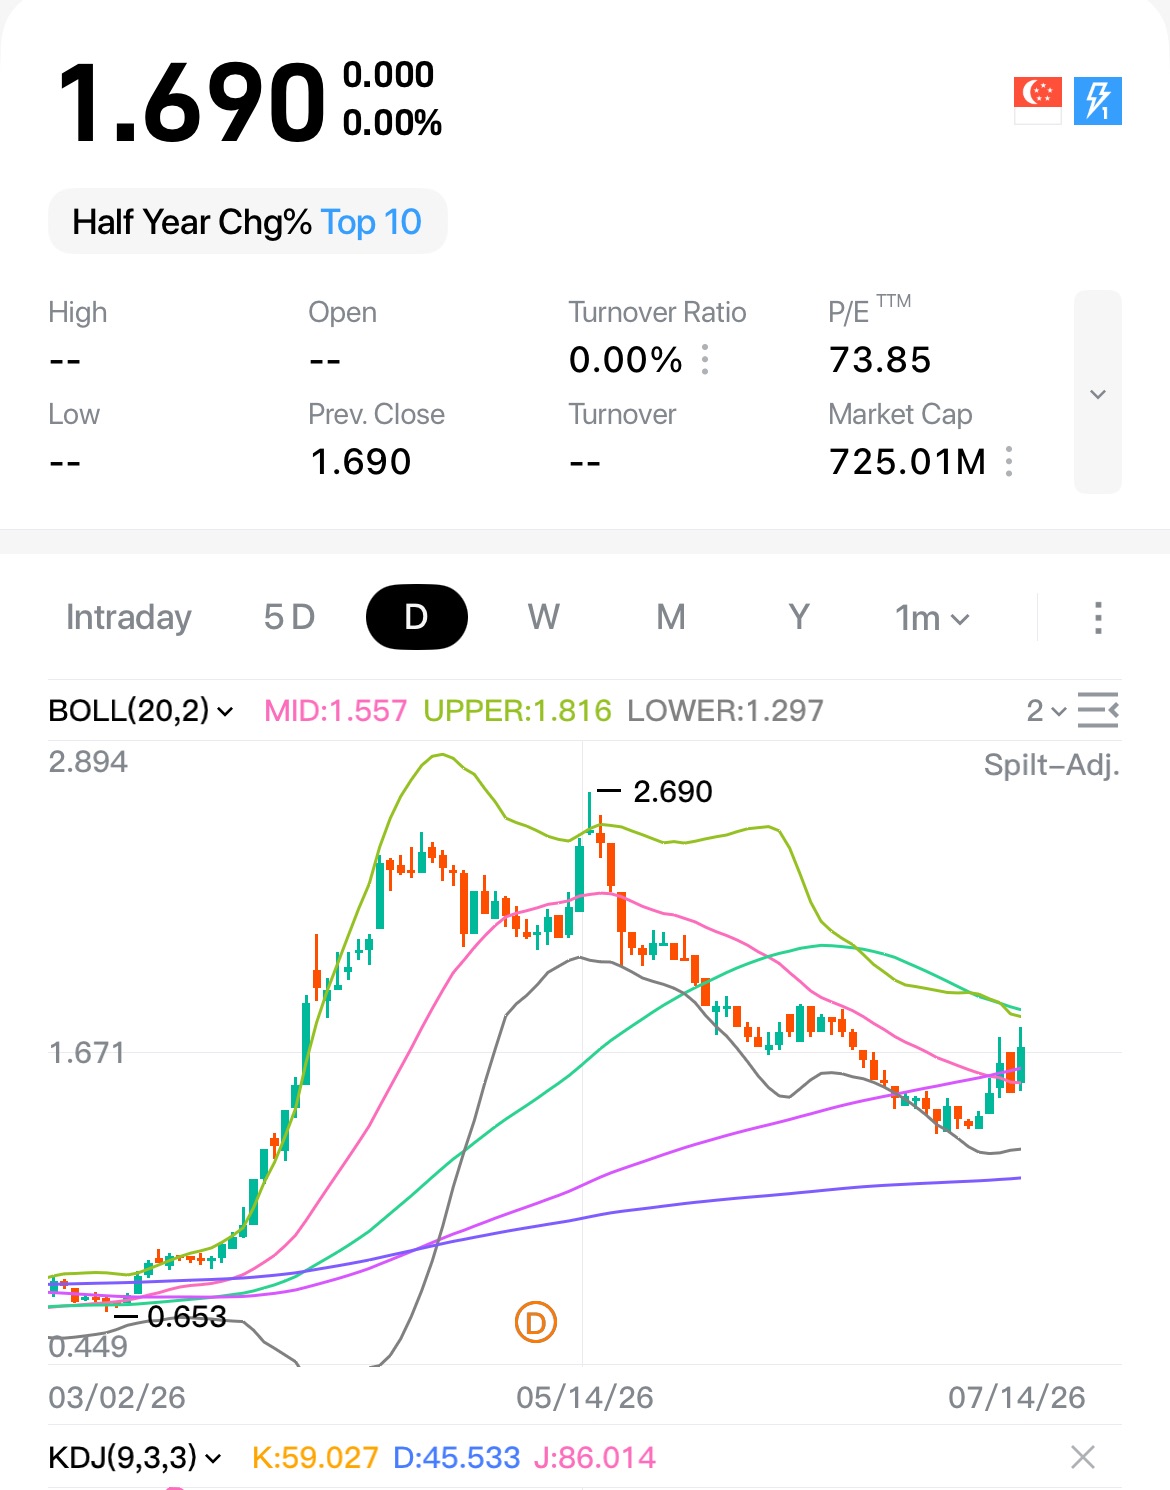Viewport: 1170px width, 1490px height.
Task: Switch to the Y yearly chart tab
Action: pyautogui.click(x=798, y=617)
